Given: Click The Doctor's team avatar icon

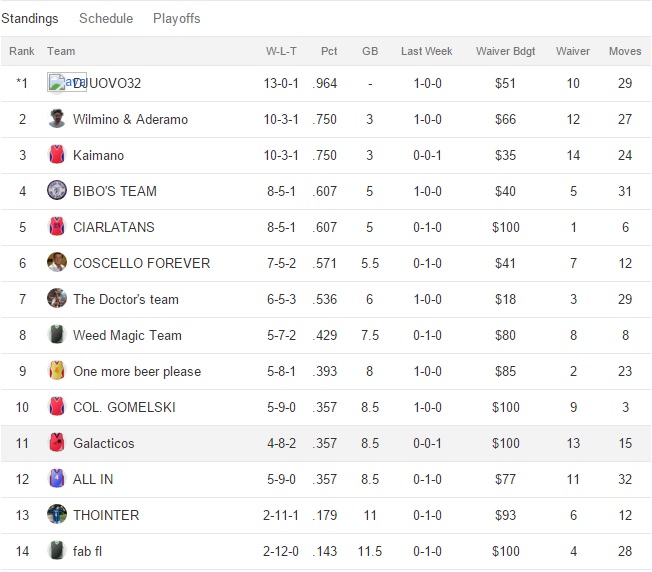Looking at the screenshot, I should click(57, 299).
